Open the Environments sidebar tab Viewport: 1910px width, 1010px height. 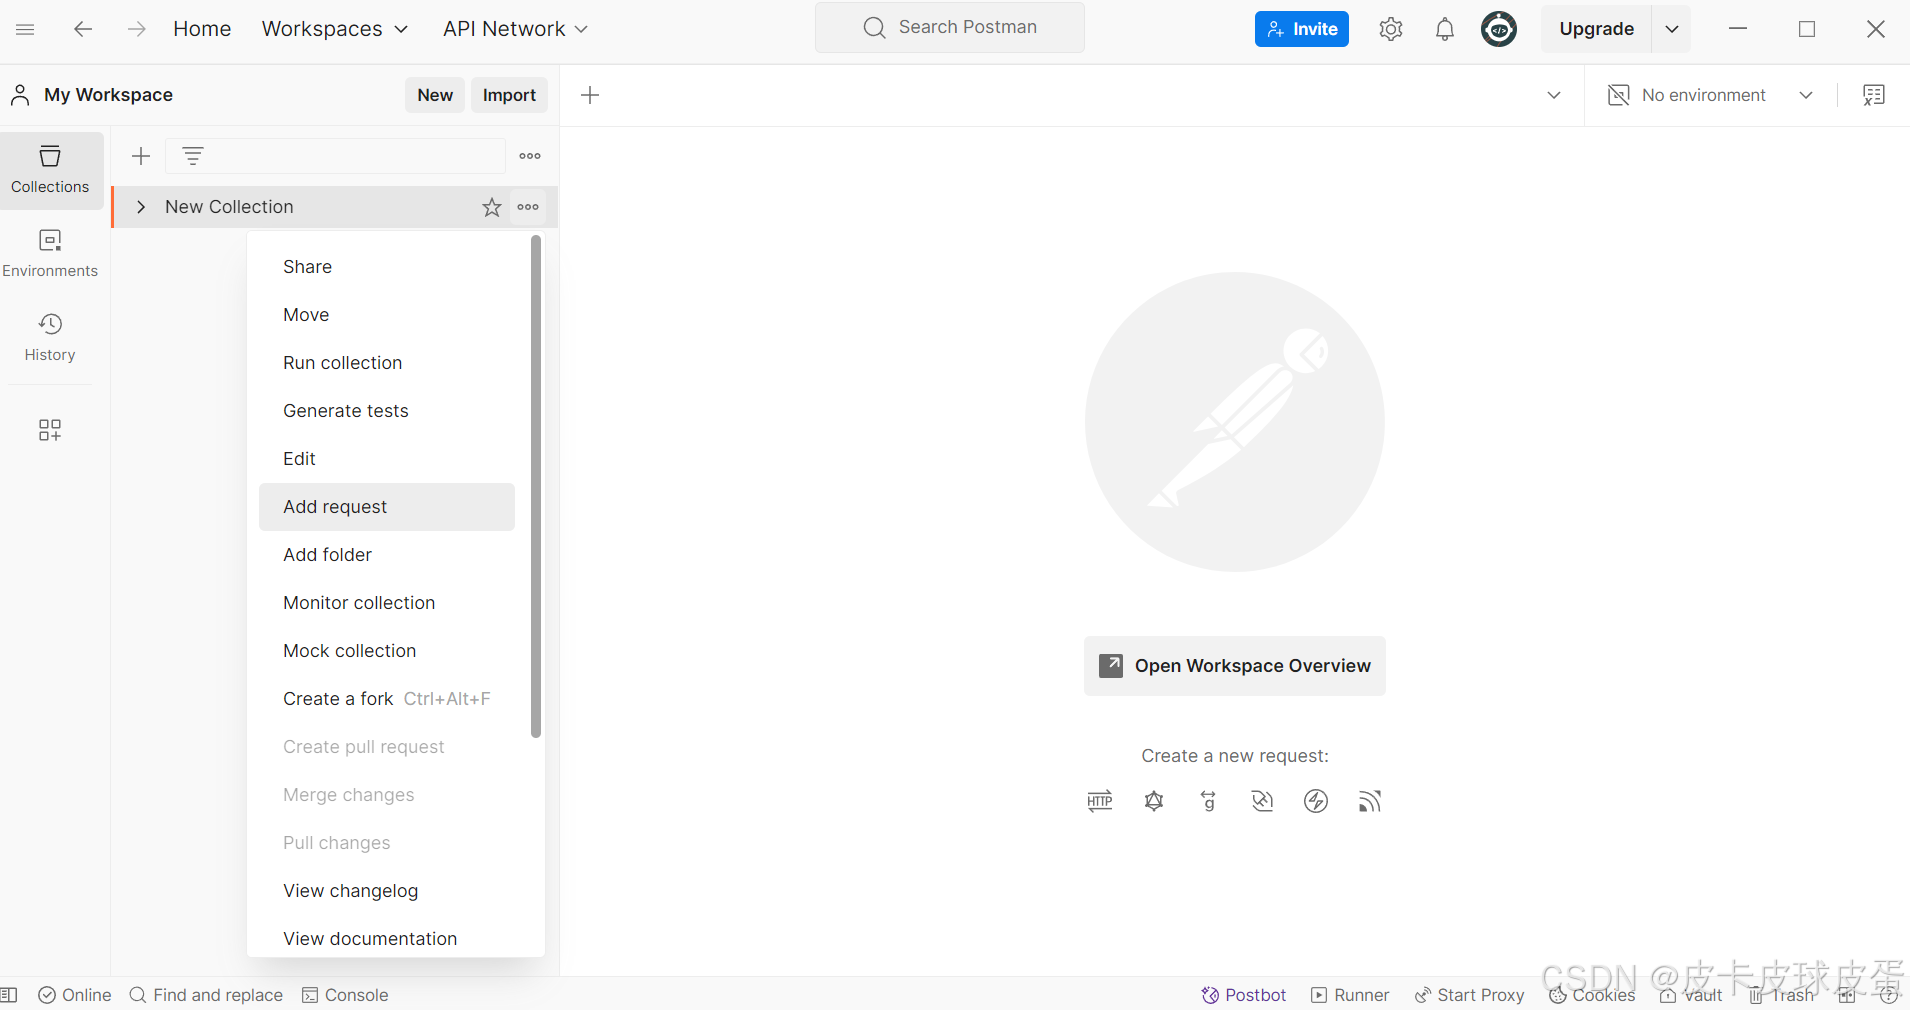point(50,254)
